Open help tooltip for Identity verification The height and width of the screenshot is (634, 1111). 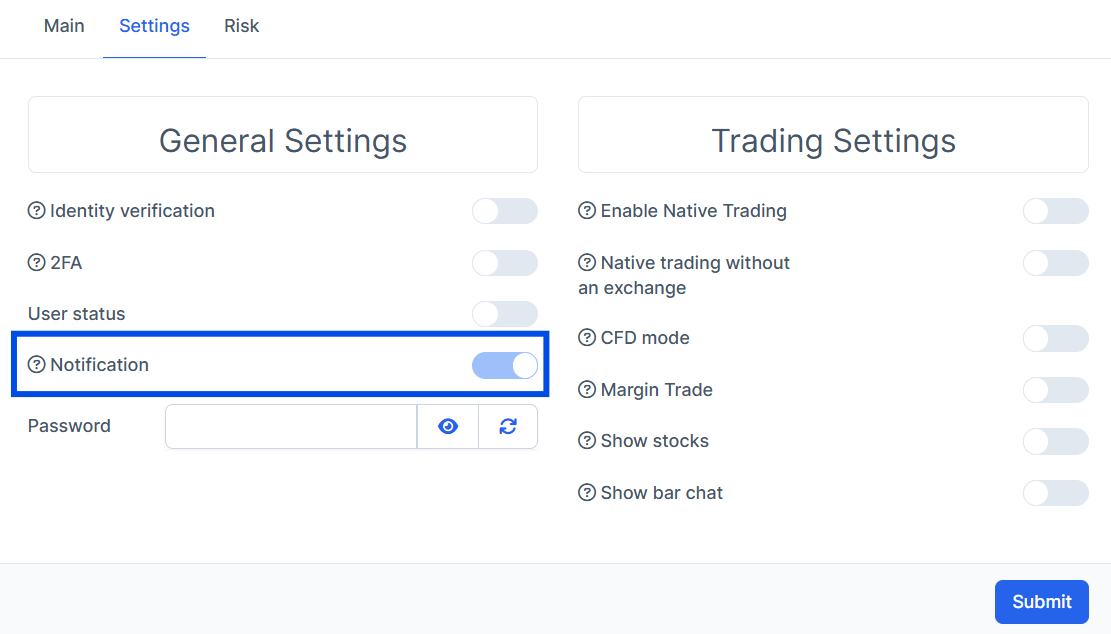[x=36, y=211]
